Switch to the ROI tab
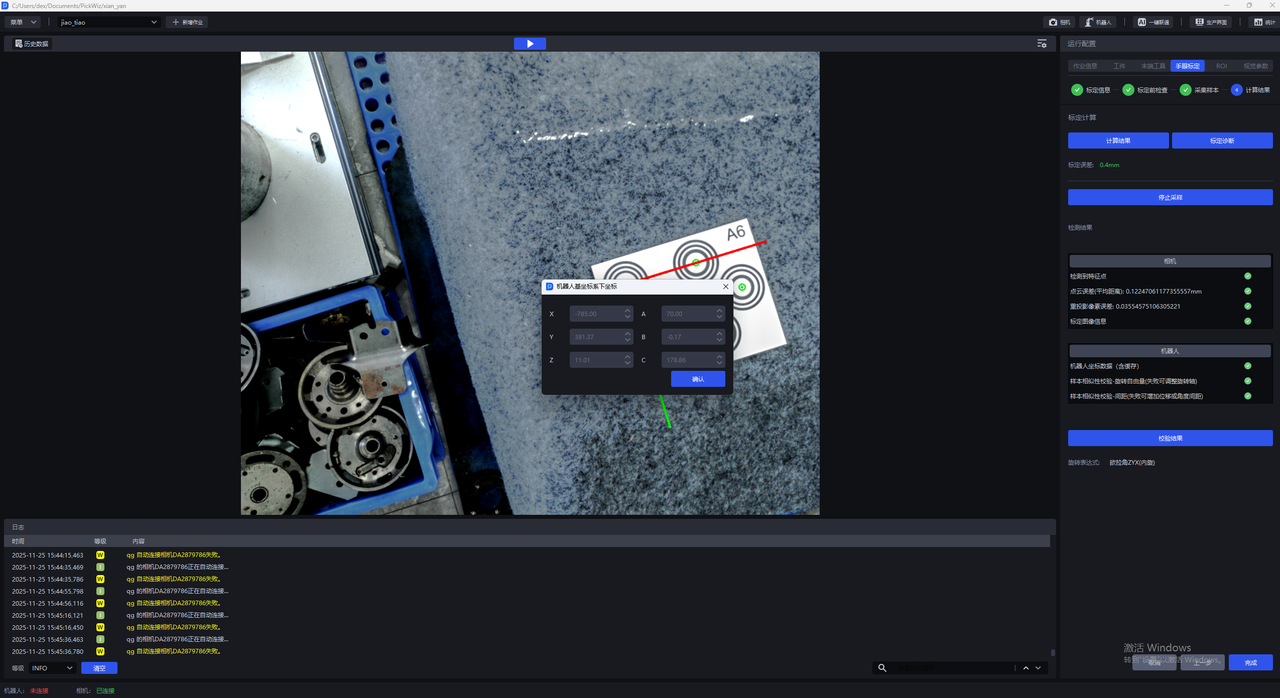1280x698 pixels. (1221, 66)
